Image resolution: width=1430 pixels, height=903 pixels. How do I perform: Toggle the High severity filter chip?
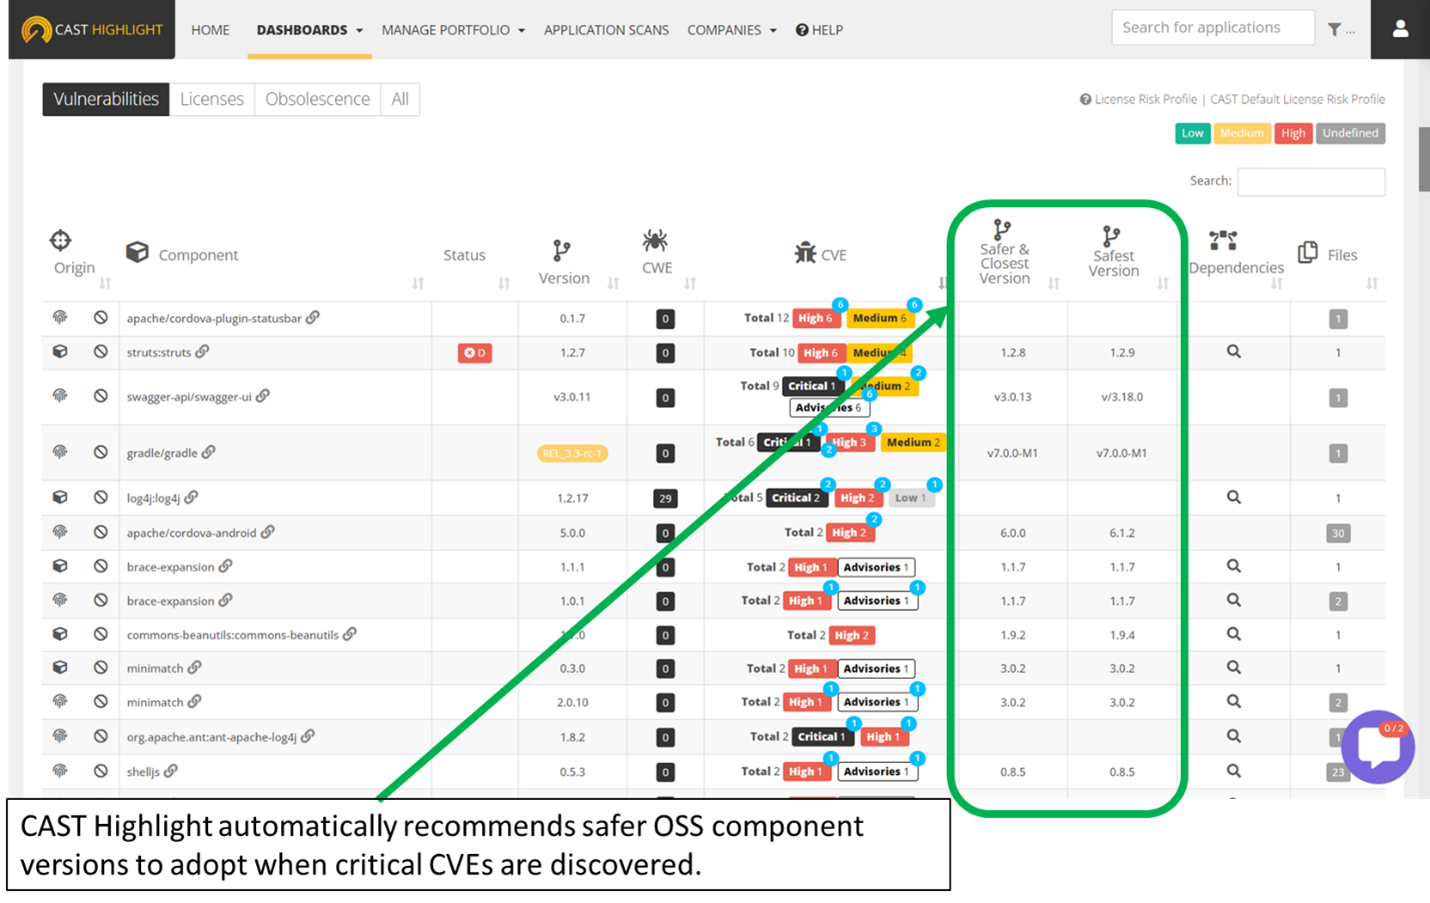[1293, 132]
